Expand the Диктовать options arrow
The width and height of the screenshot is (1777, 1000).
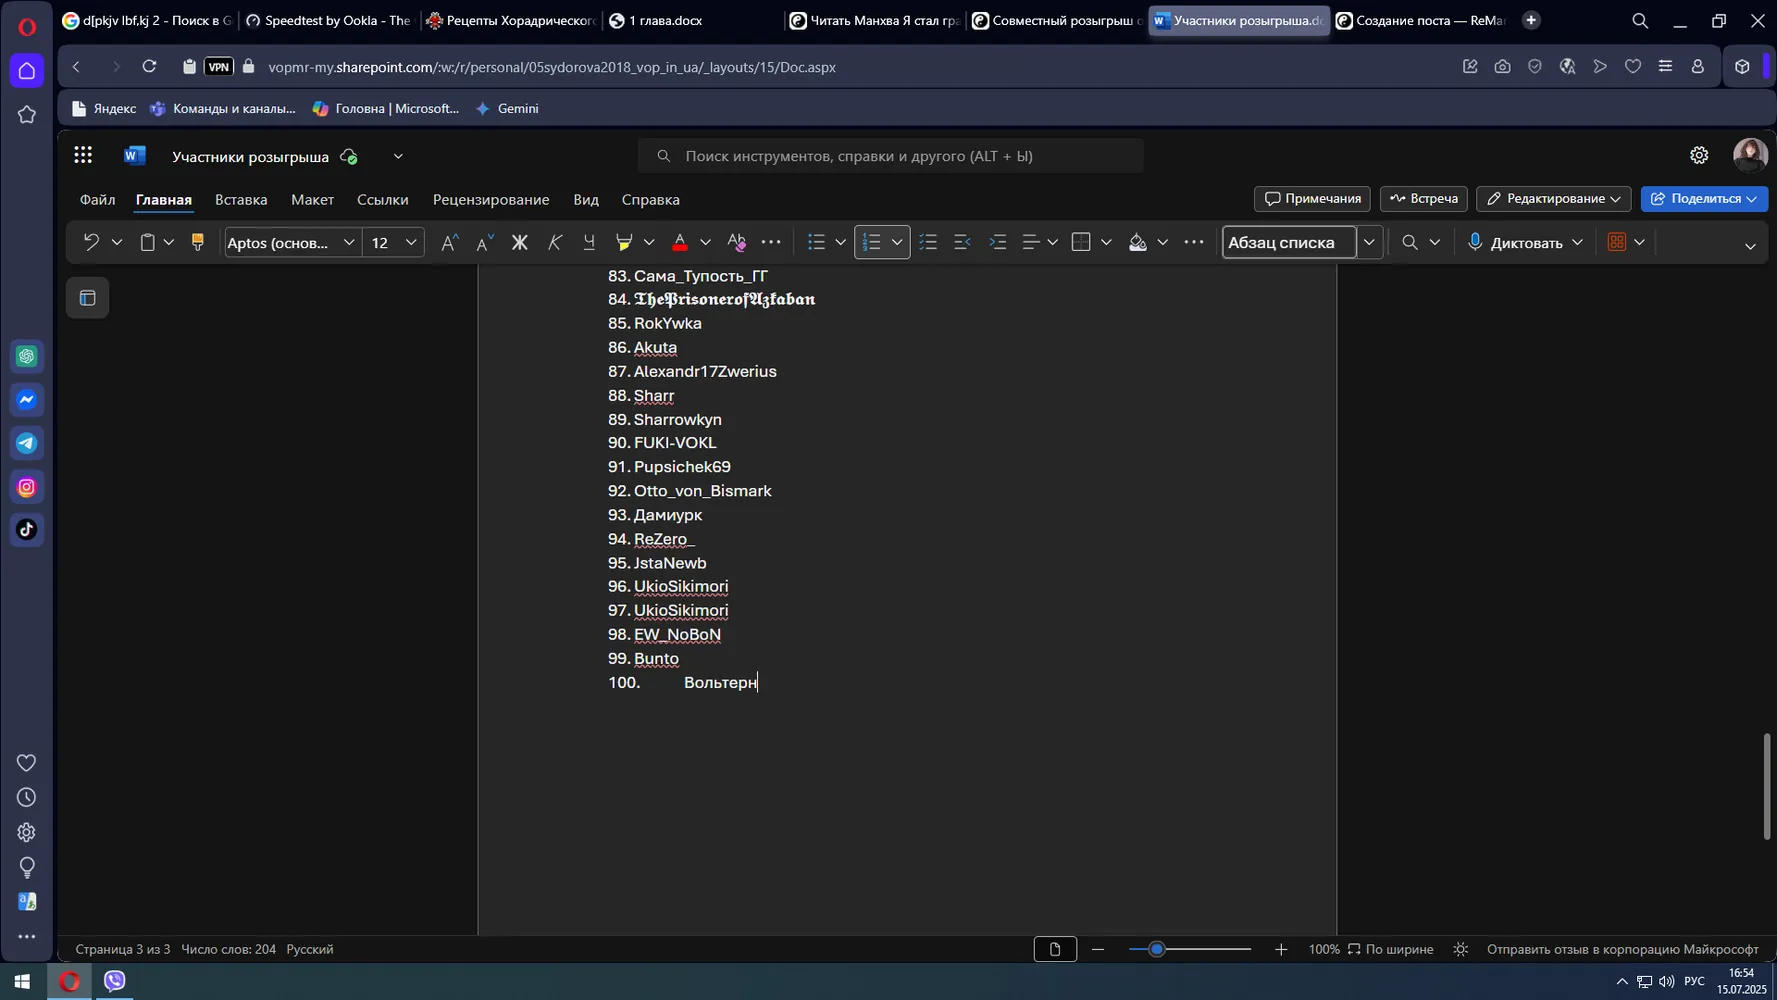(1577, 242)
